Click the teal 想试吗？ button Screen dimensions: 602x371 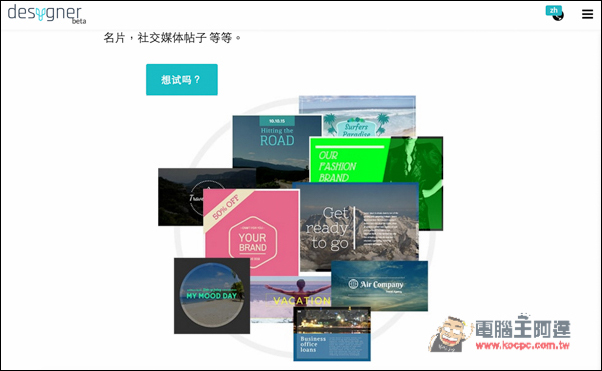click(182, 80)
